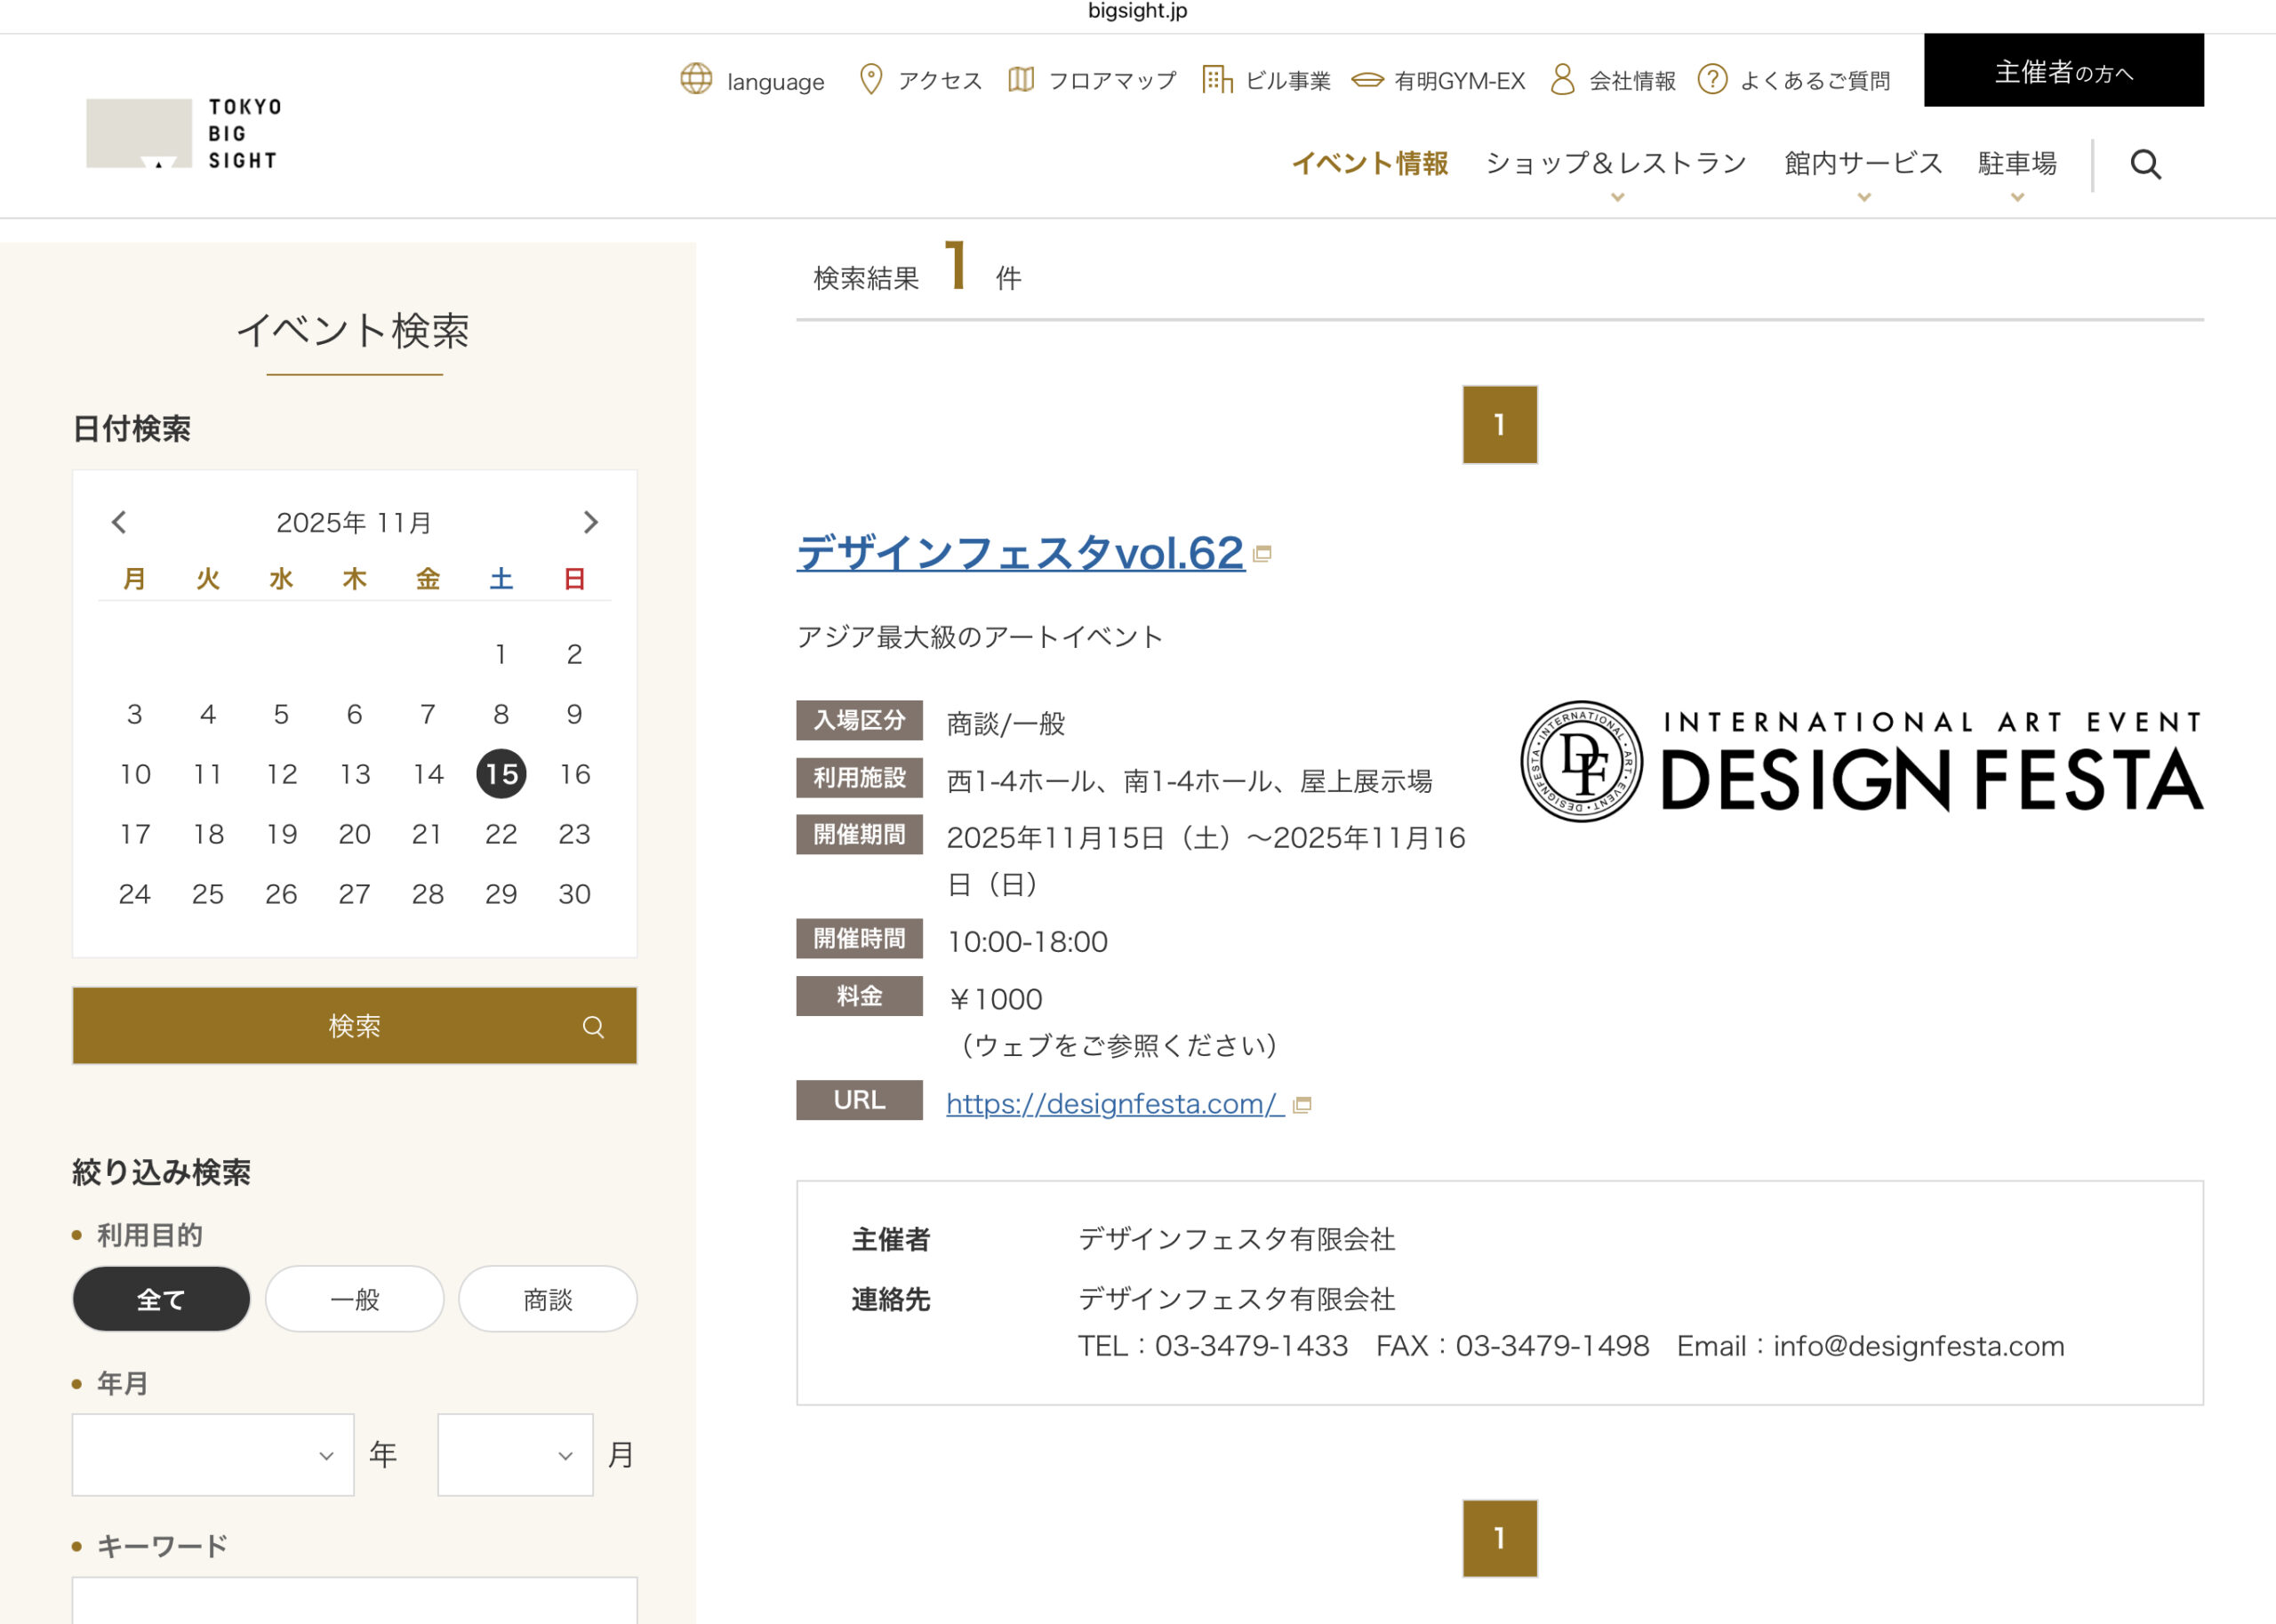Viewport: 2276px width, 1624px height.
Task: Click the keyword input field
Action: [354, 1601]
